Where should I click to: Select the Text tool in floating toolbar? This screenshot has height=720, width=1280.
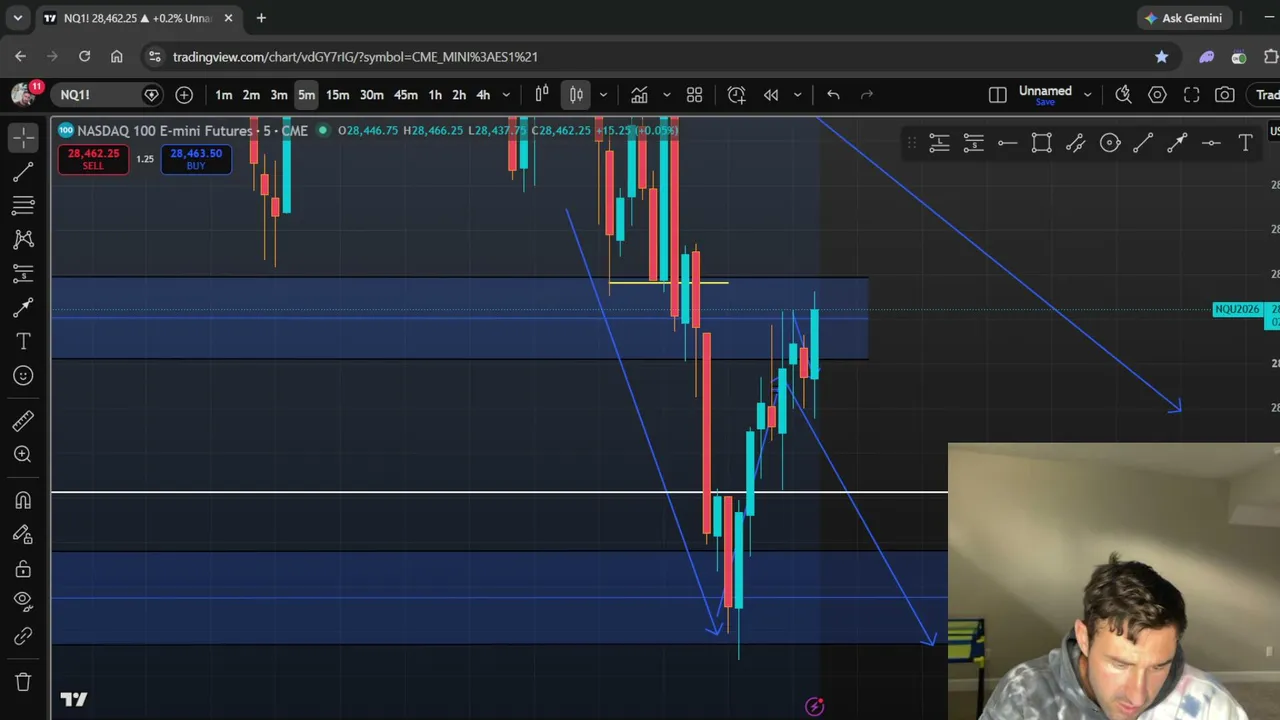[1246, 144]
